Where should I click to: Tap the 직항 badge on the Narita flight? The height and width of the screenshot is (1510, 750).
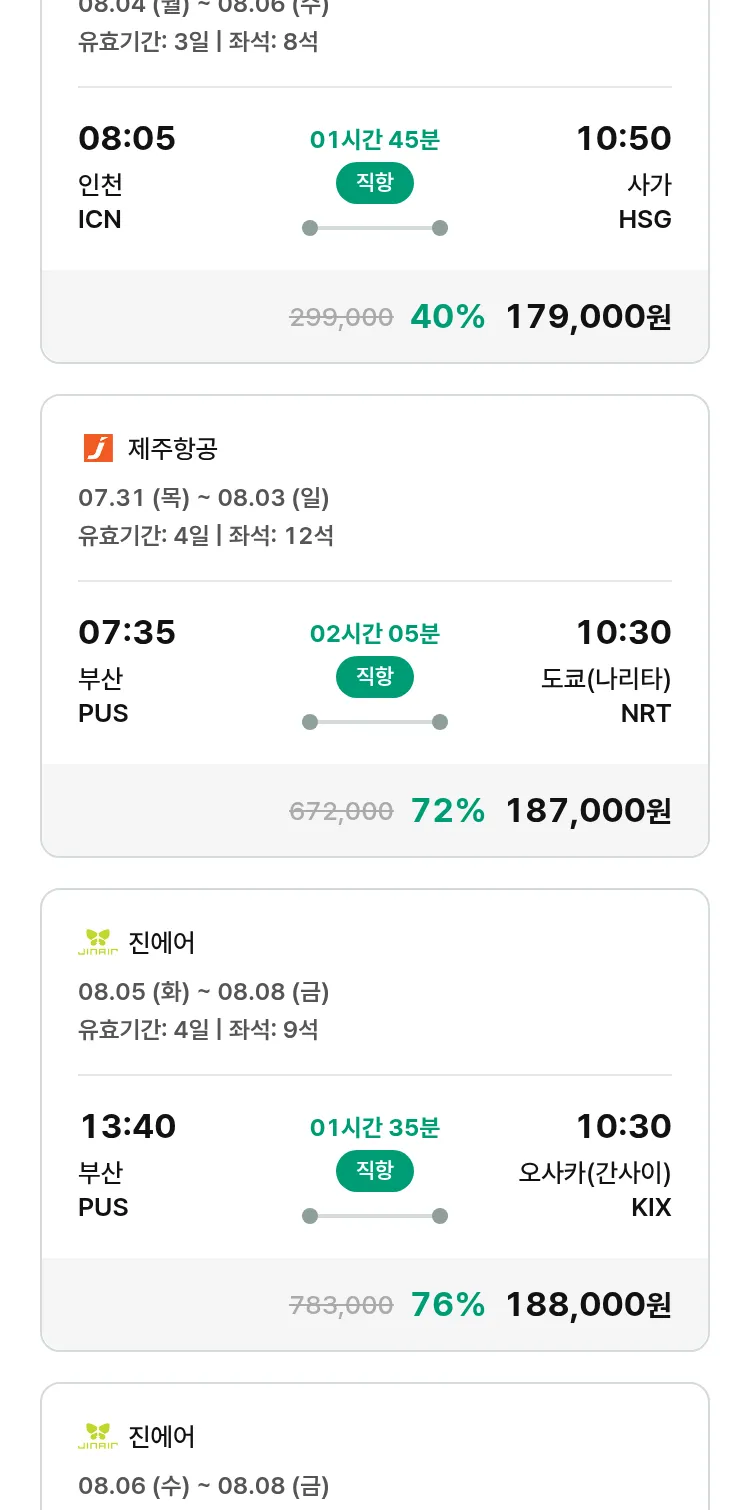(374, 677)
